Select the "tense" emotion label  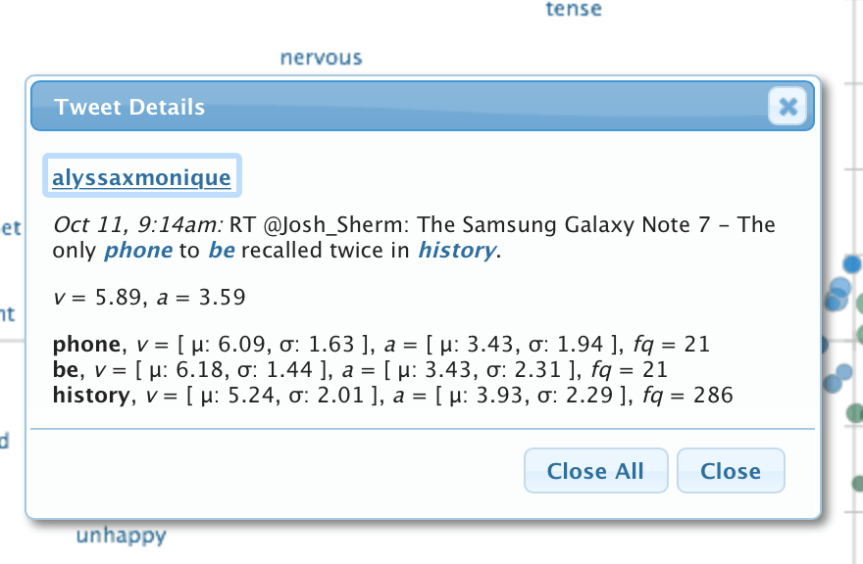click(x=573, y=10)
